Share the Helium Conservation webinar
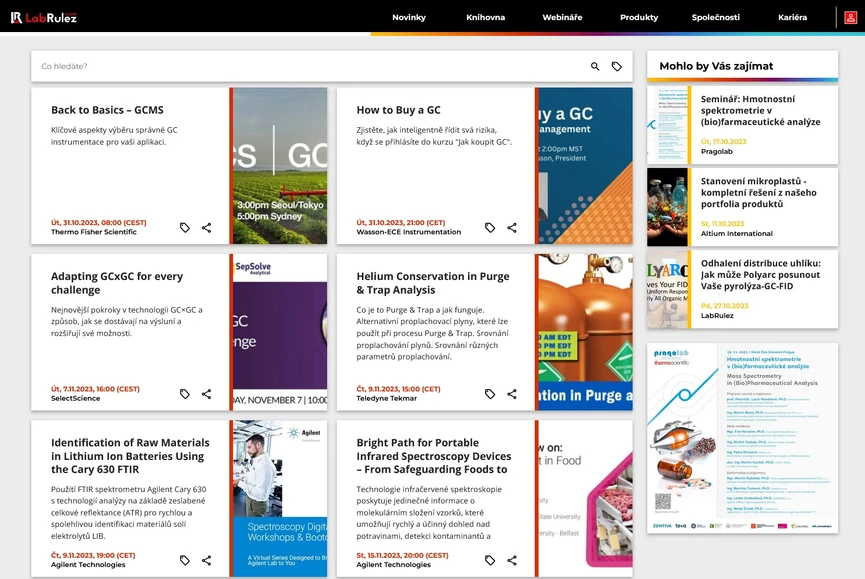 pyautogui.click(x=512, y=394)
